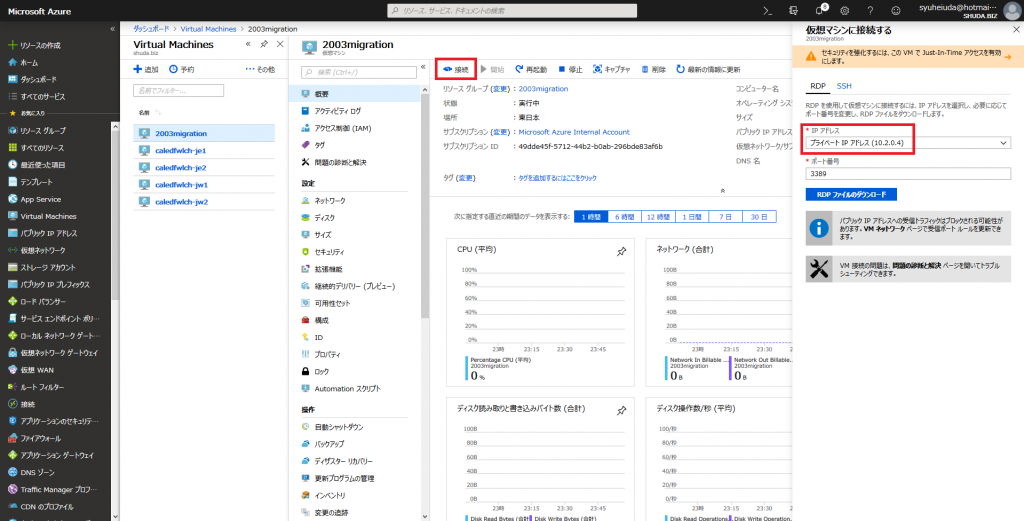Image resolution: width=1024 pixels, height=521 pixels.
Task: Click 予約 button in VM list
Action: (182, 69)
